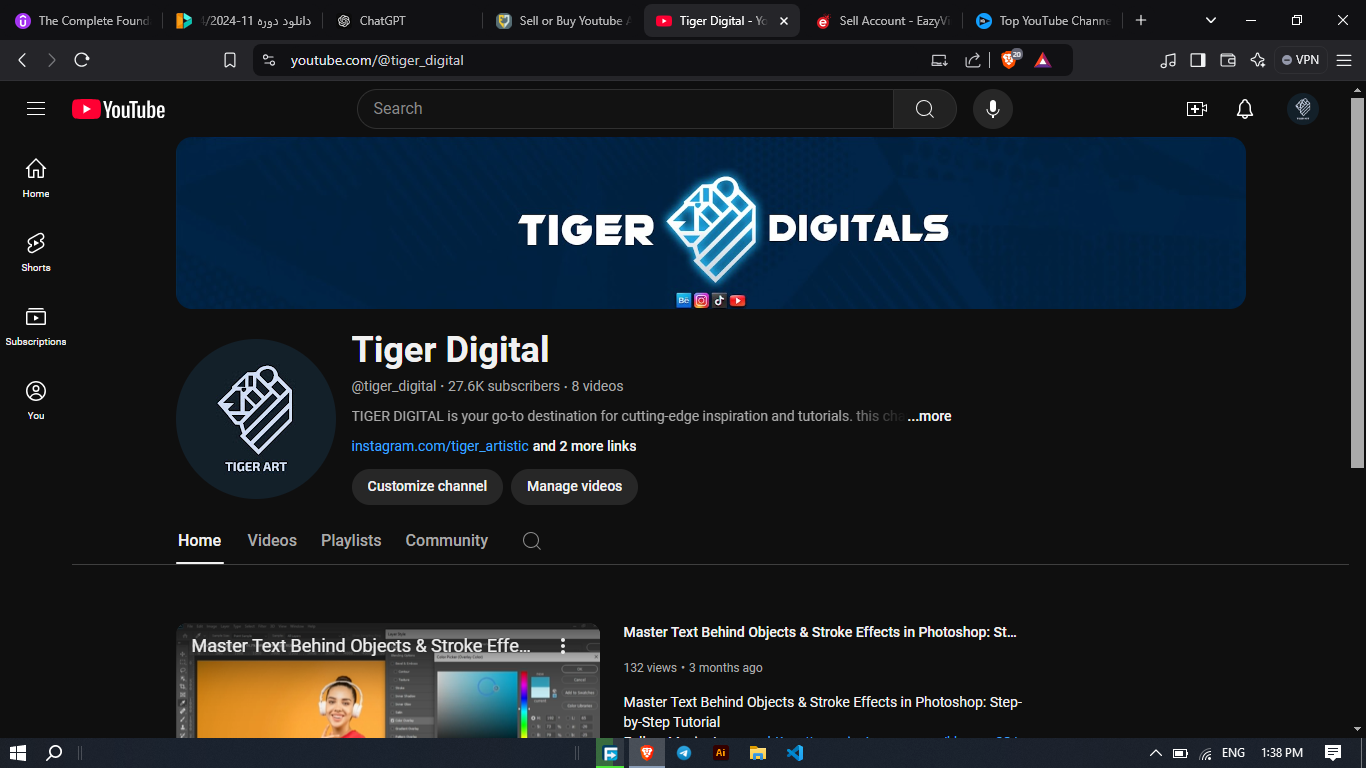1366x768 pixels.
Task: Show hidden system tray icons
Action: (x=1156, y=753)
